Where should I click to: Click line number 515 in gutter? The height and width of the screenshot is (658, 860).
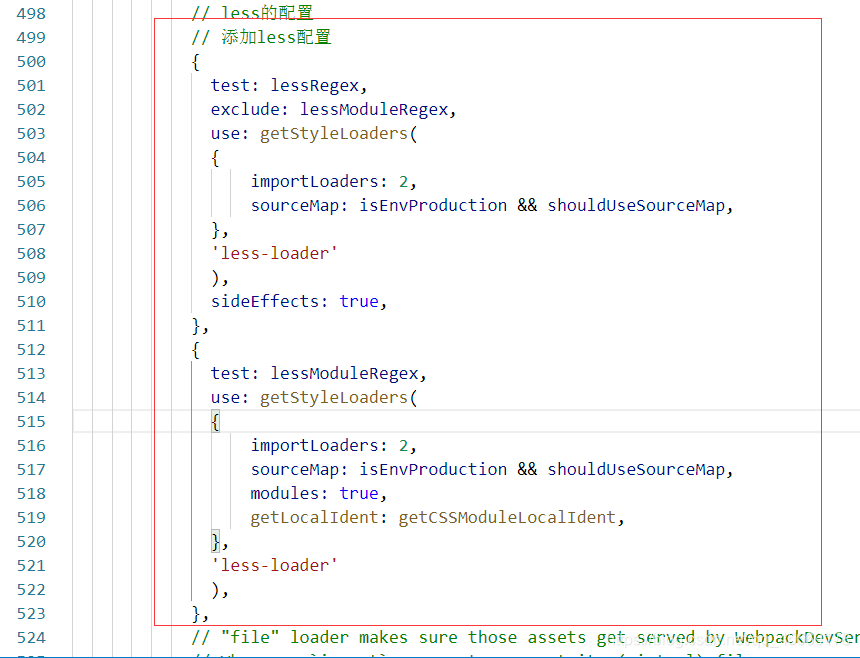click(x=31, y=421)
